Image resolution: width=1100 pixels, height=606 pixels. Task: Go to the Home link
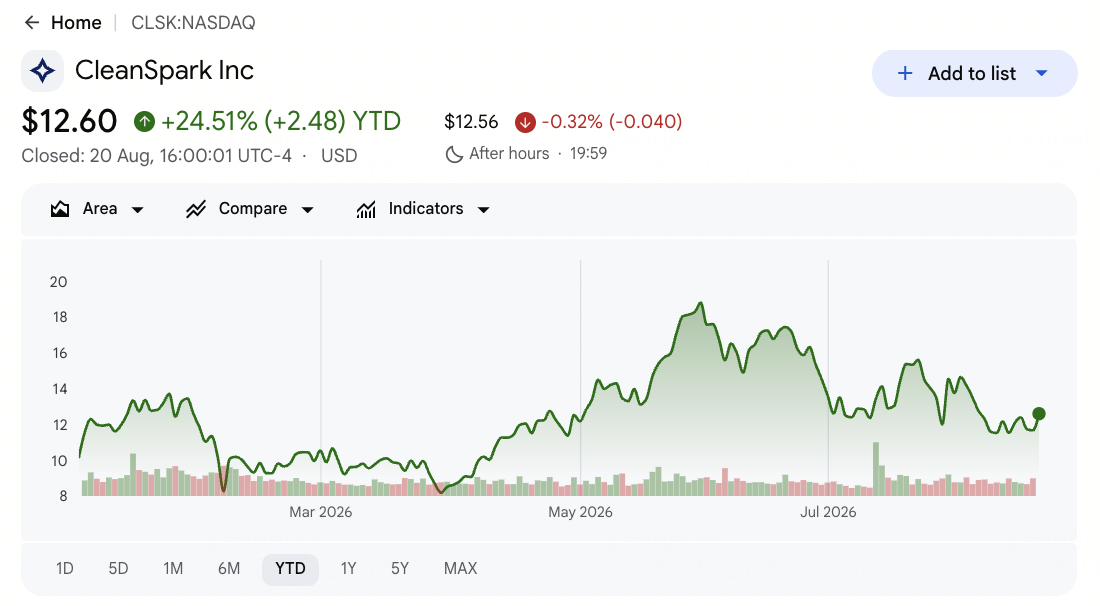[x=76, y=22]
